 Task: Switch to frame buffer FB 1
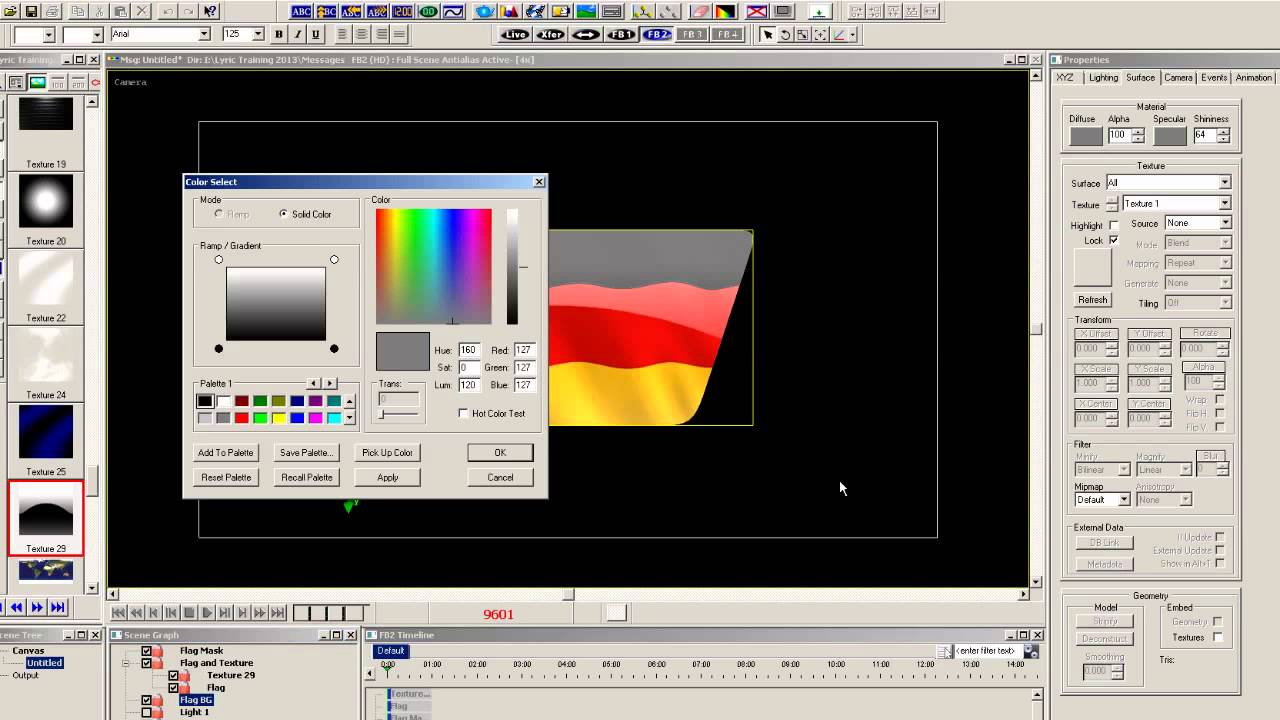pos(621,34)
